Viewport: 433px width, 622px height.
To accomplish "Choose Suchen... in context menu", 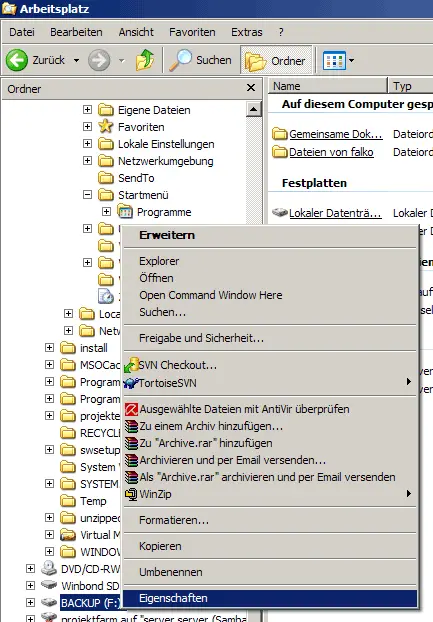I will [x=270, y=312].
